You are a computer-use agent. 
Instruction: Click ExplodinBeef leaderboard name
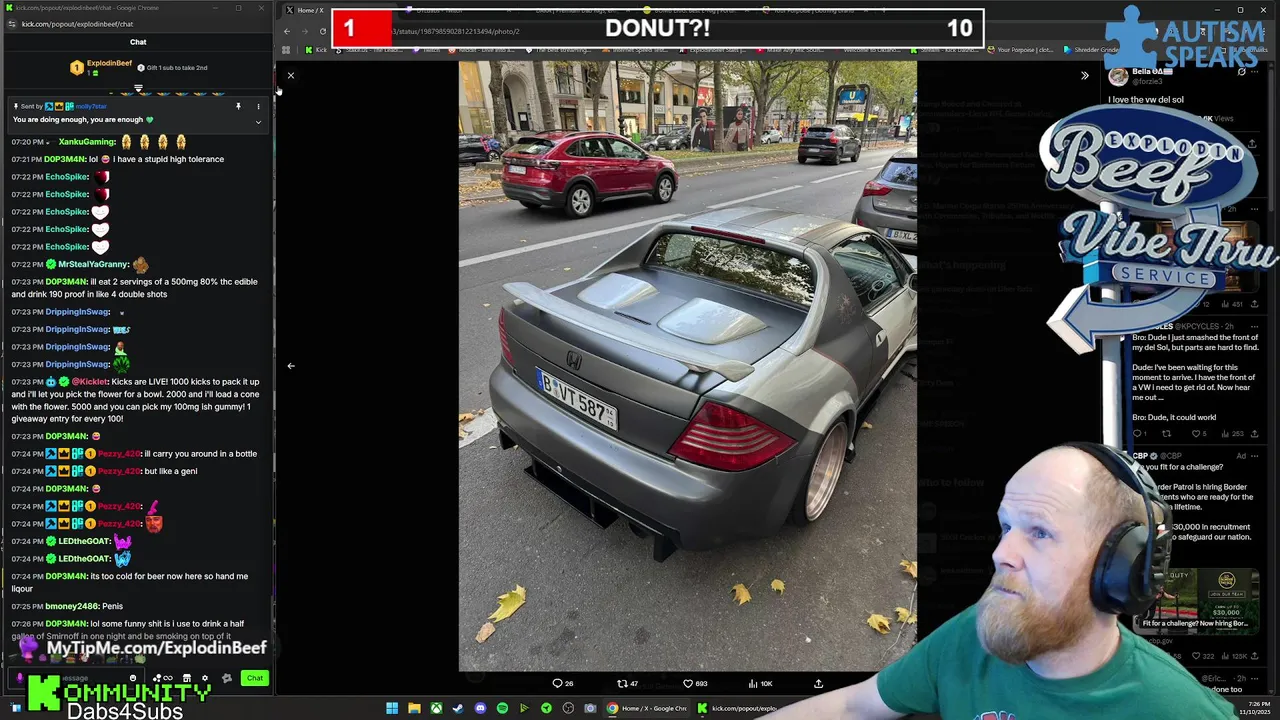(109, 63)
